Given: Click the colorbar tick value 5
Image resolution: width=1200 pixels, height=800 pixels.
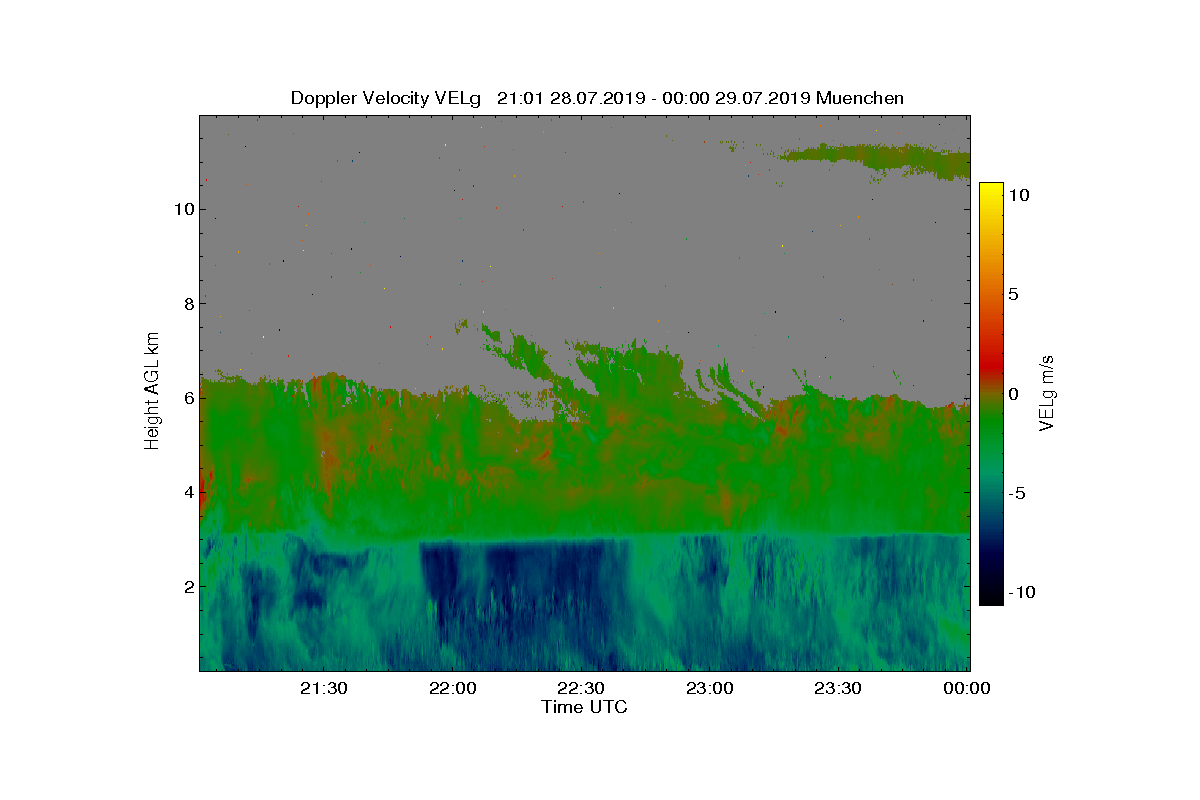Looking at the screenshot, I should [x=1013, y=295].
